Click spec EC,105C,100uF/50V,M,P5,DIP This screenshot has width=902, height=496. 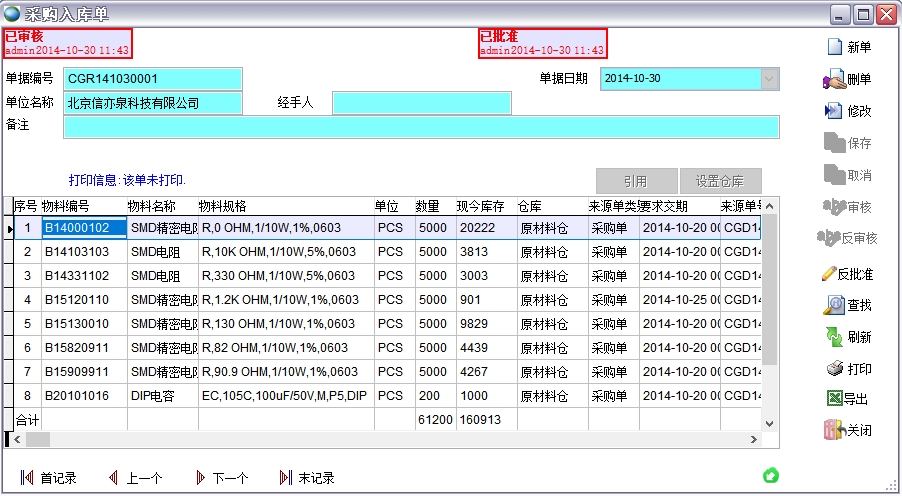(x=286, y=396)
